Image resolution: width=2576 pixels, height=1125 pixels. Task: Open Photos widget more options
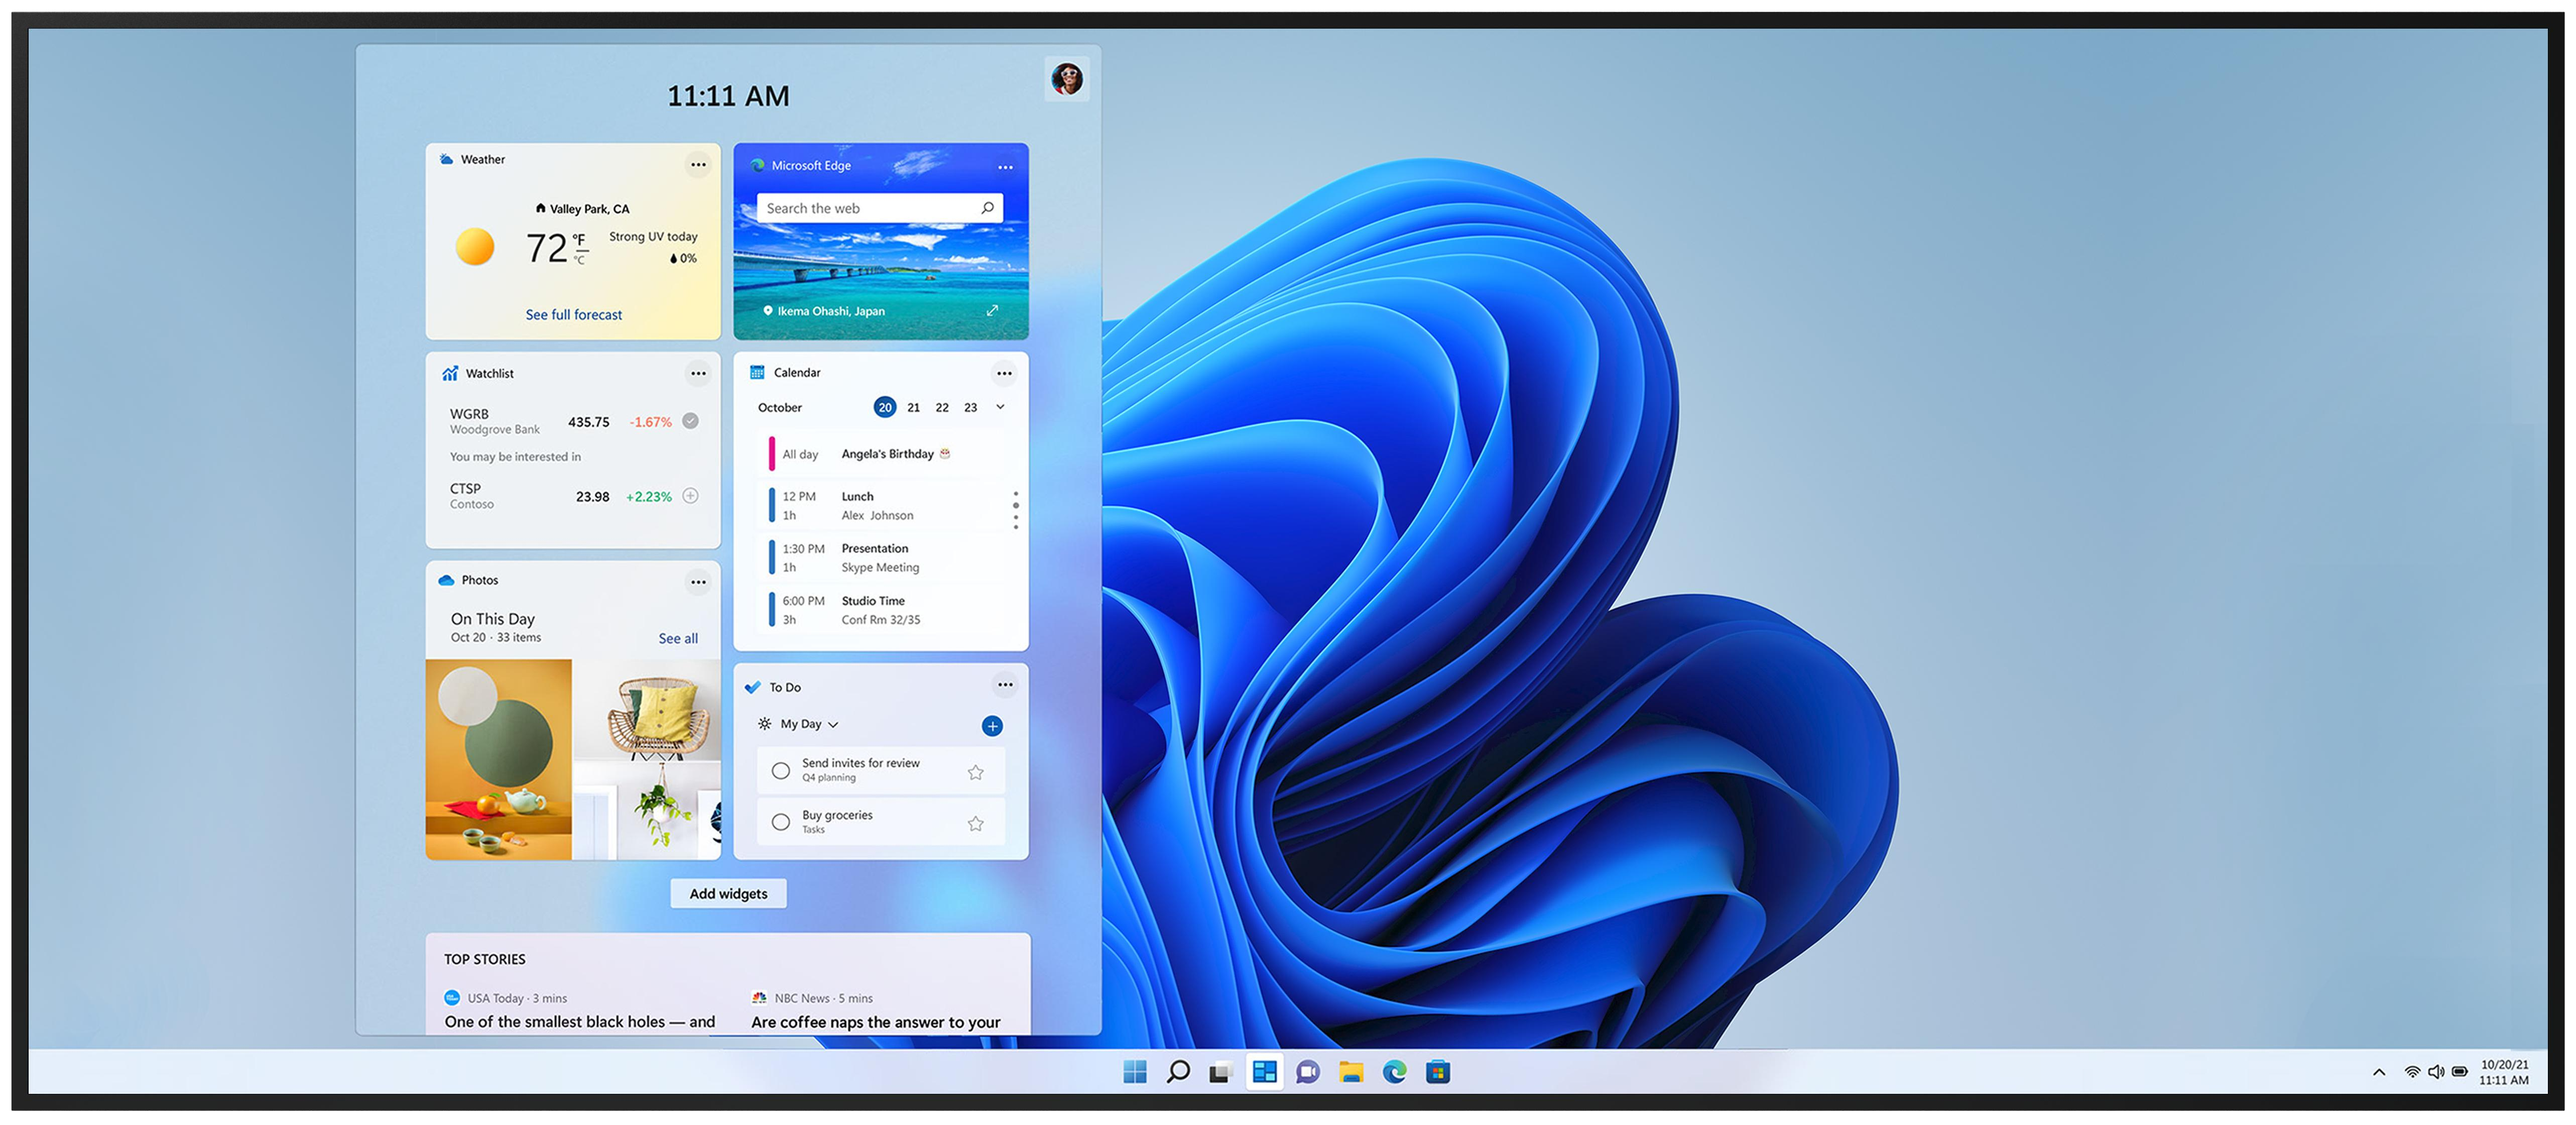[698, 582]
